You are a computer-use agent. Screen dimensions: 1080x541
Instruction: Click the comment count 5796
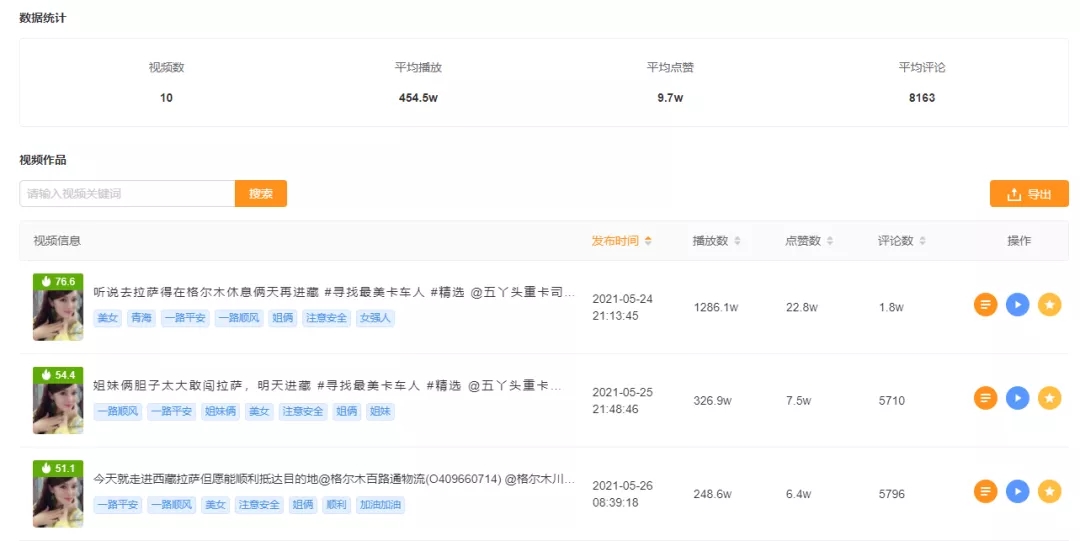click(892, 494)
